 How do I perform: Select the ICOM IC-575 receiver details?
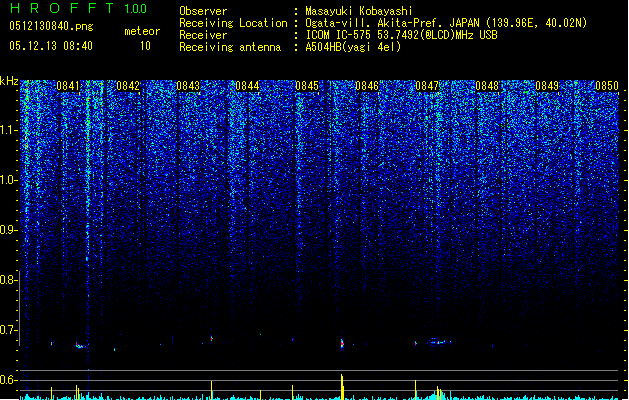tap(401, 35)
